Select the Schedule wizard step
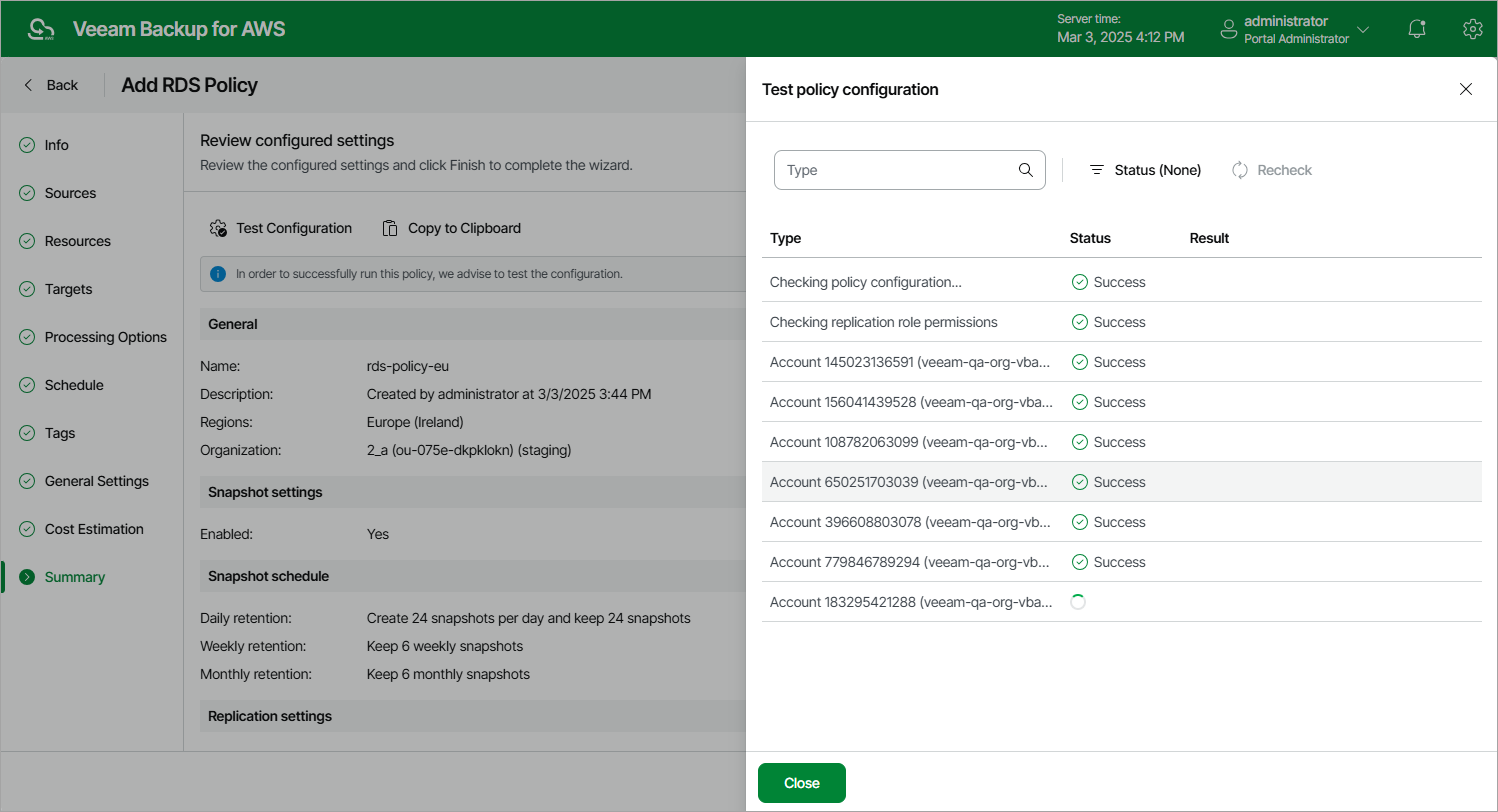 click(x=74, y=385)
